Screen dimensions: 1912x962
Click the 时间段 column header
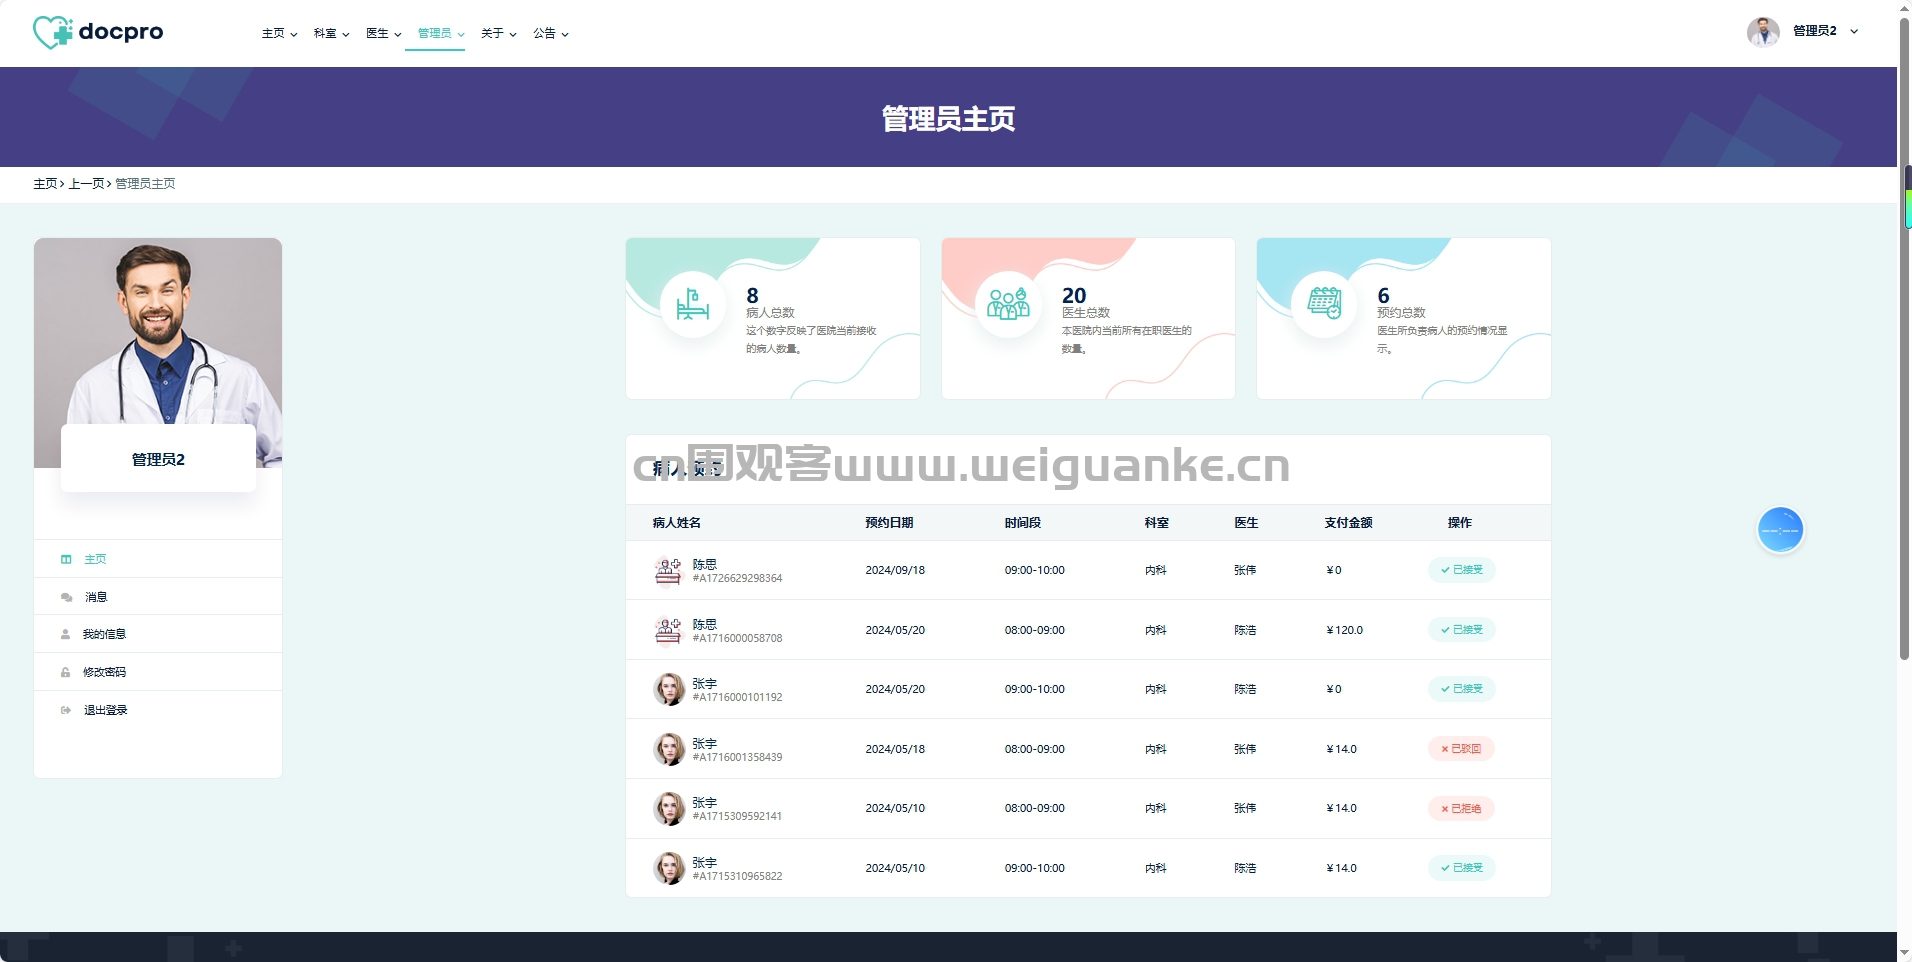coord(1023,523)
